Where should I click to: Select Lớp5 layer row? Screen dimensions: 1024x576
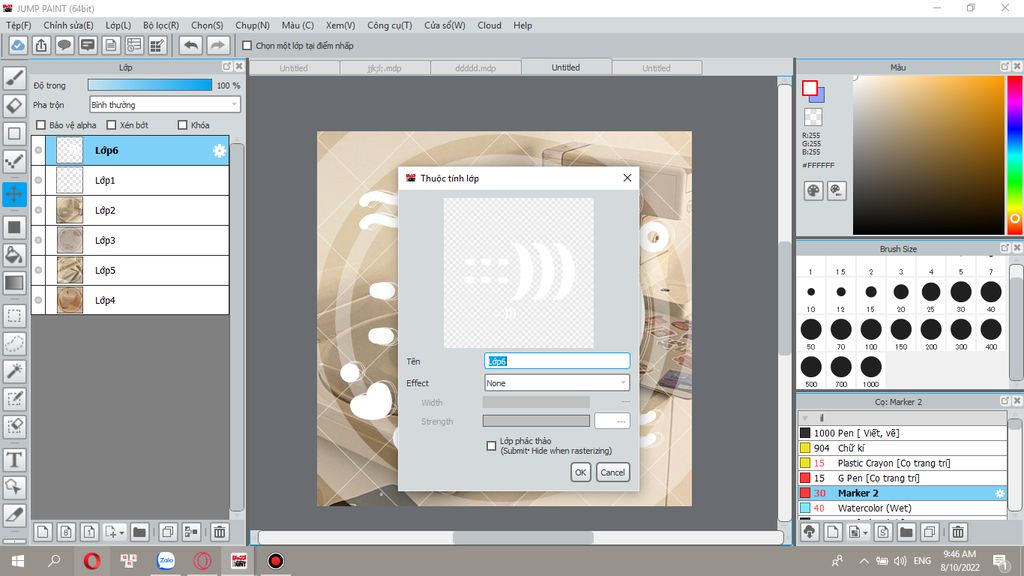click(x=131, y=270)
